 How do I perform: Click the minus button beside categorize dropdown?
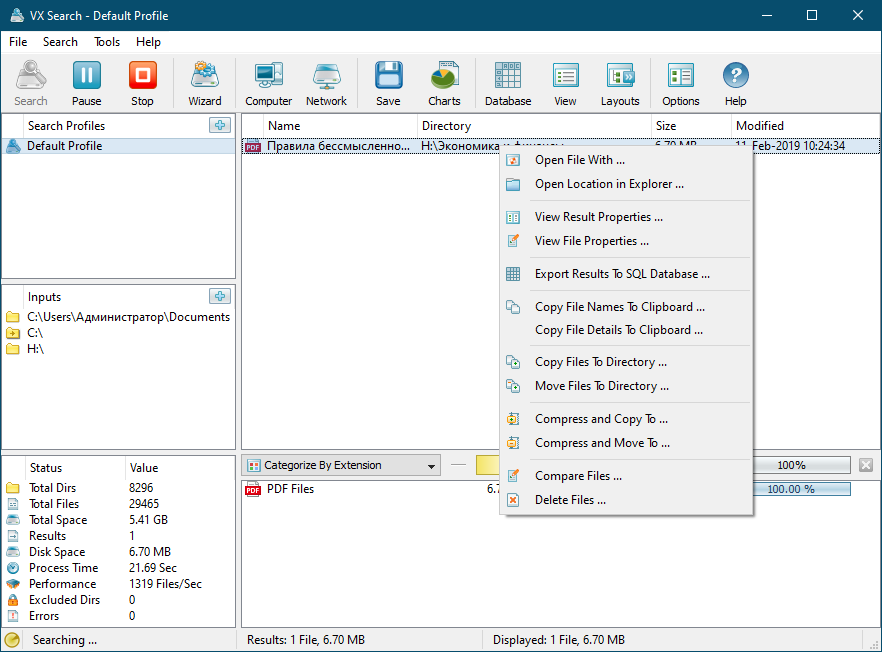(458, 465)
